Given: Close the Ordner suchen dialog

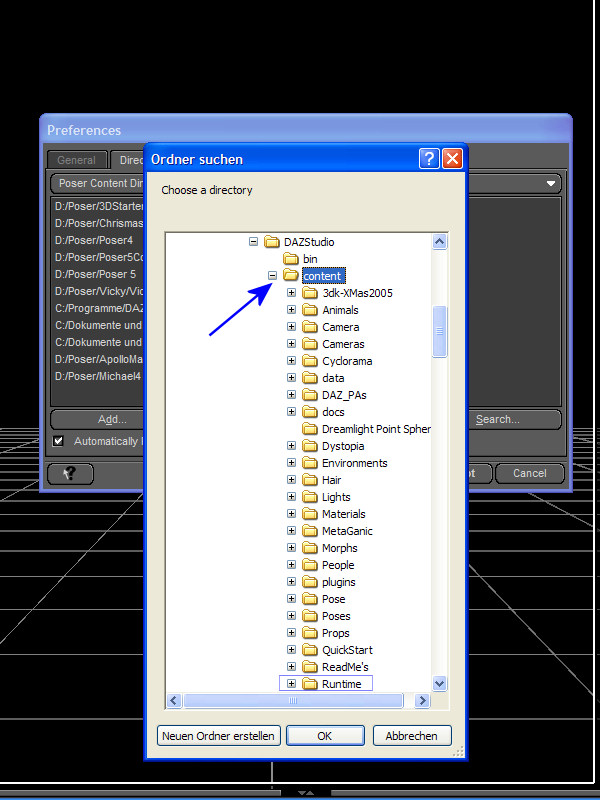Looking at the screenshot, I should (x=452, y=159).
